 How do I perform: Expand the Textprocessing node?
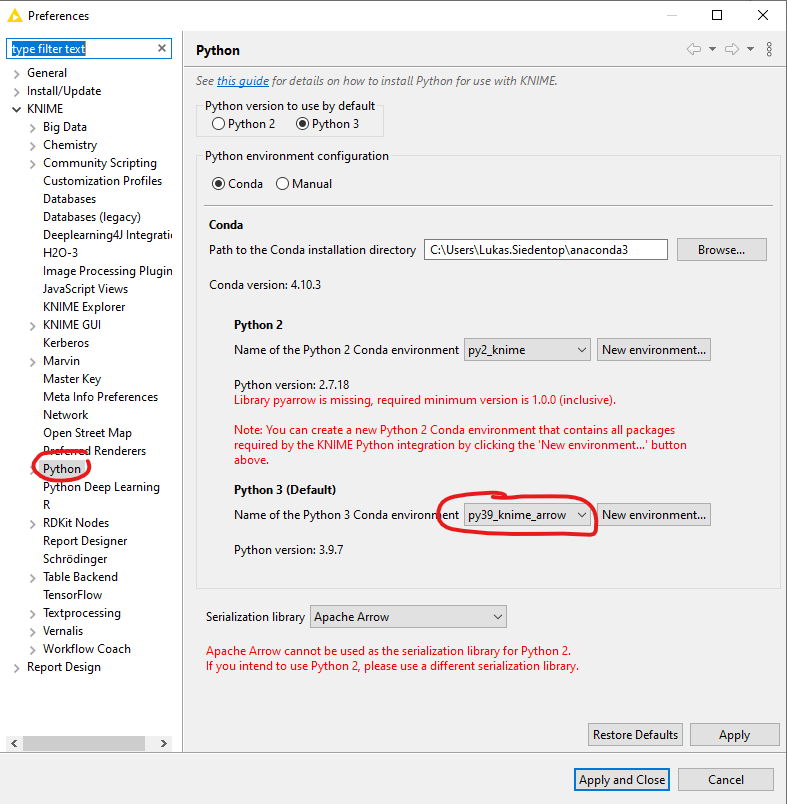[x=32, y=614]
